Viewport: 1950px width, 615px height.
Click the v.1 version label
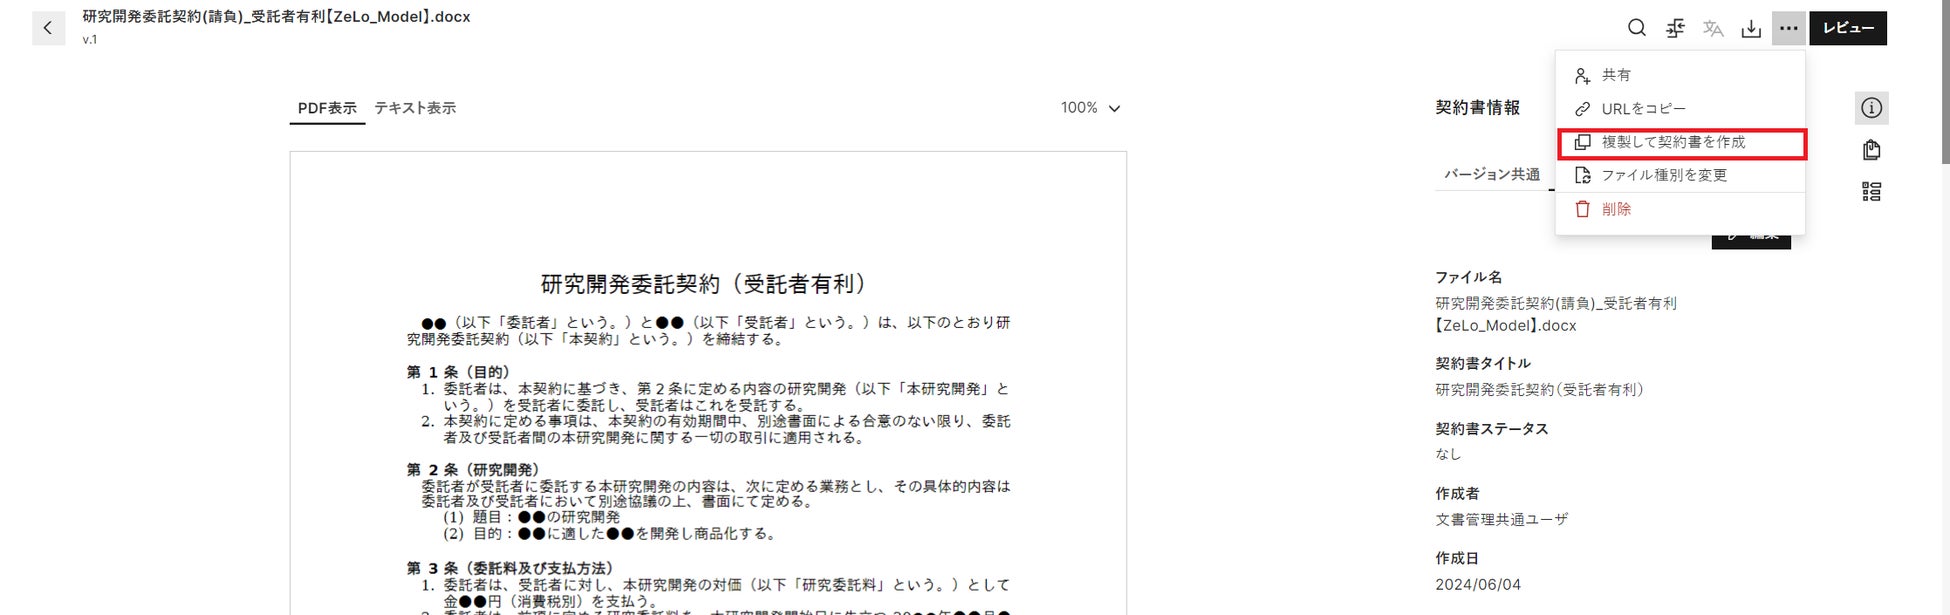pyautogui.click(x=90, y=40)
